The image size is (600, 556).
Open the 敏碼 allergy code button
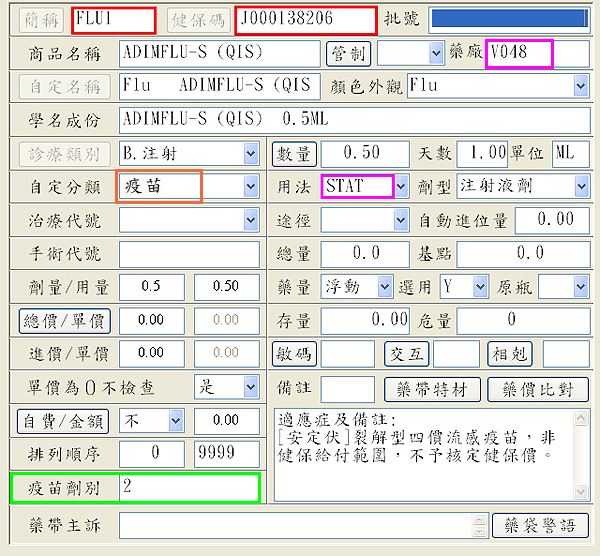pos(295,353)
